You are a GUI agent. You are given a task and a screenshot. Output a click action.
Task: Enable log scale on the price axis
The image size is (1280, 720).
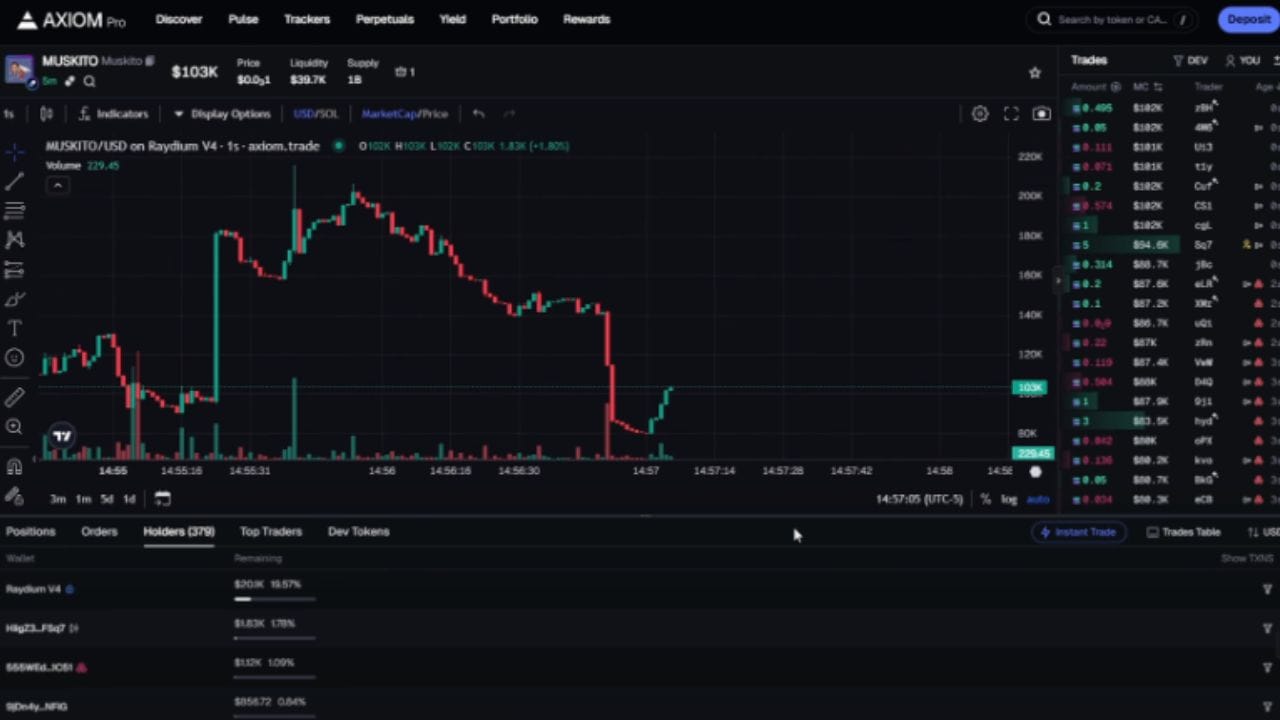click(1008, 499)
